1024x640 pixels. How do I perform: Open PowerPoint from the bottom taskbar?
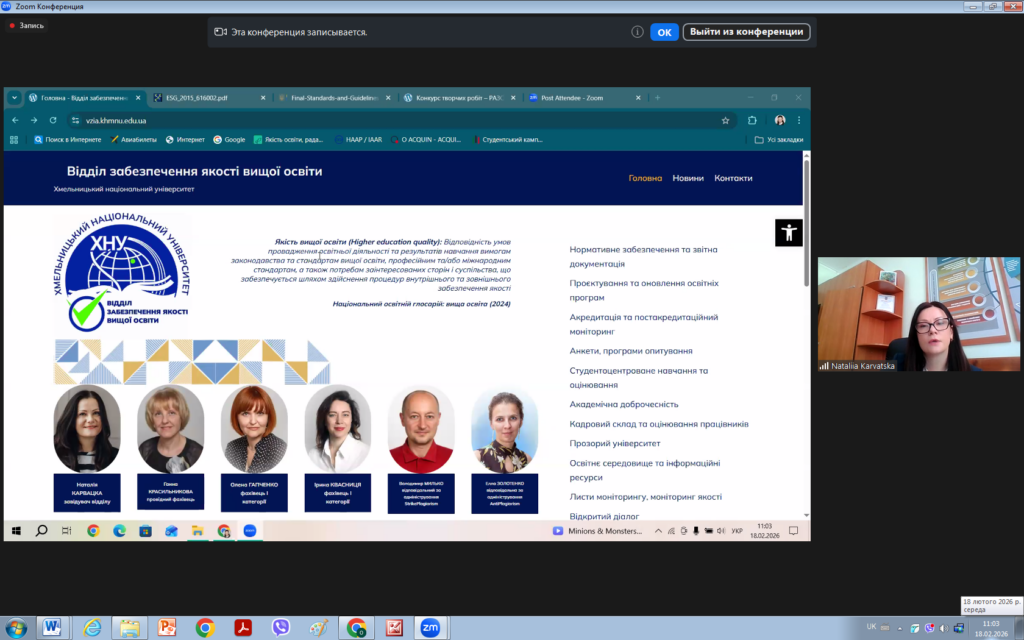[167, 627]
